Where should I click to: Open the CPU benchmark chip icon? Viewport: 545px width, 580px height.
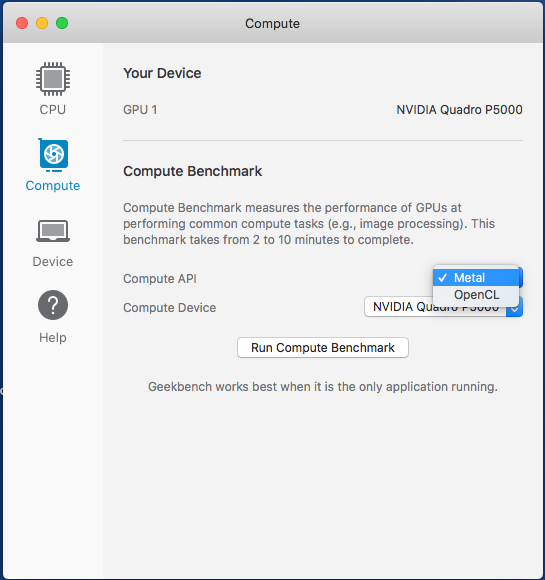[53, 79]
